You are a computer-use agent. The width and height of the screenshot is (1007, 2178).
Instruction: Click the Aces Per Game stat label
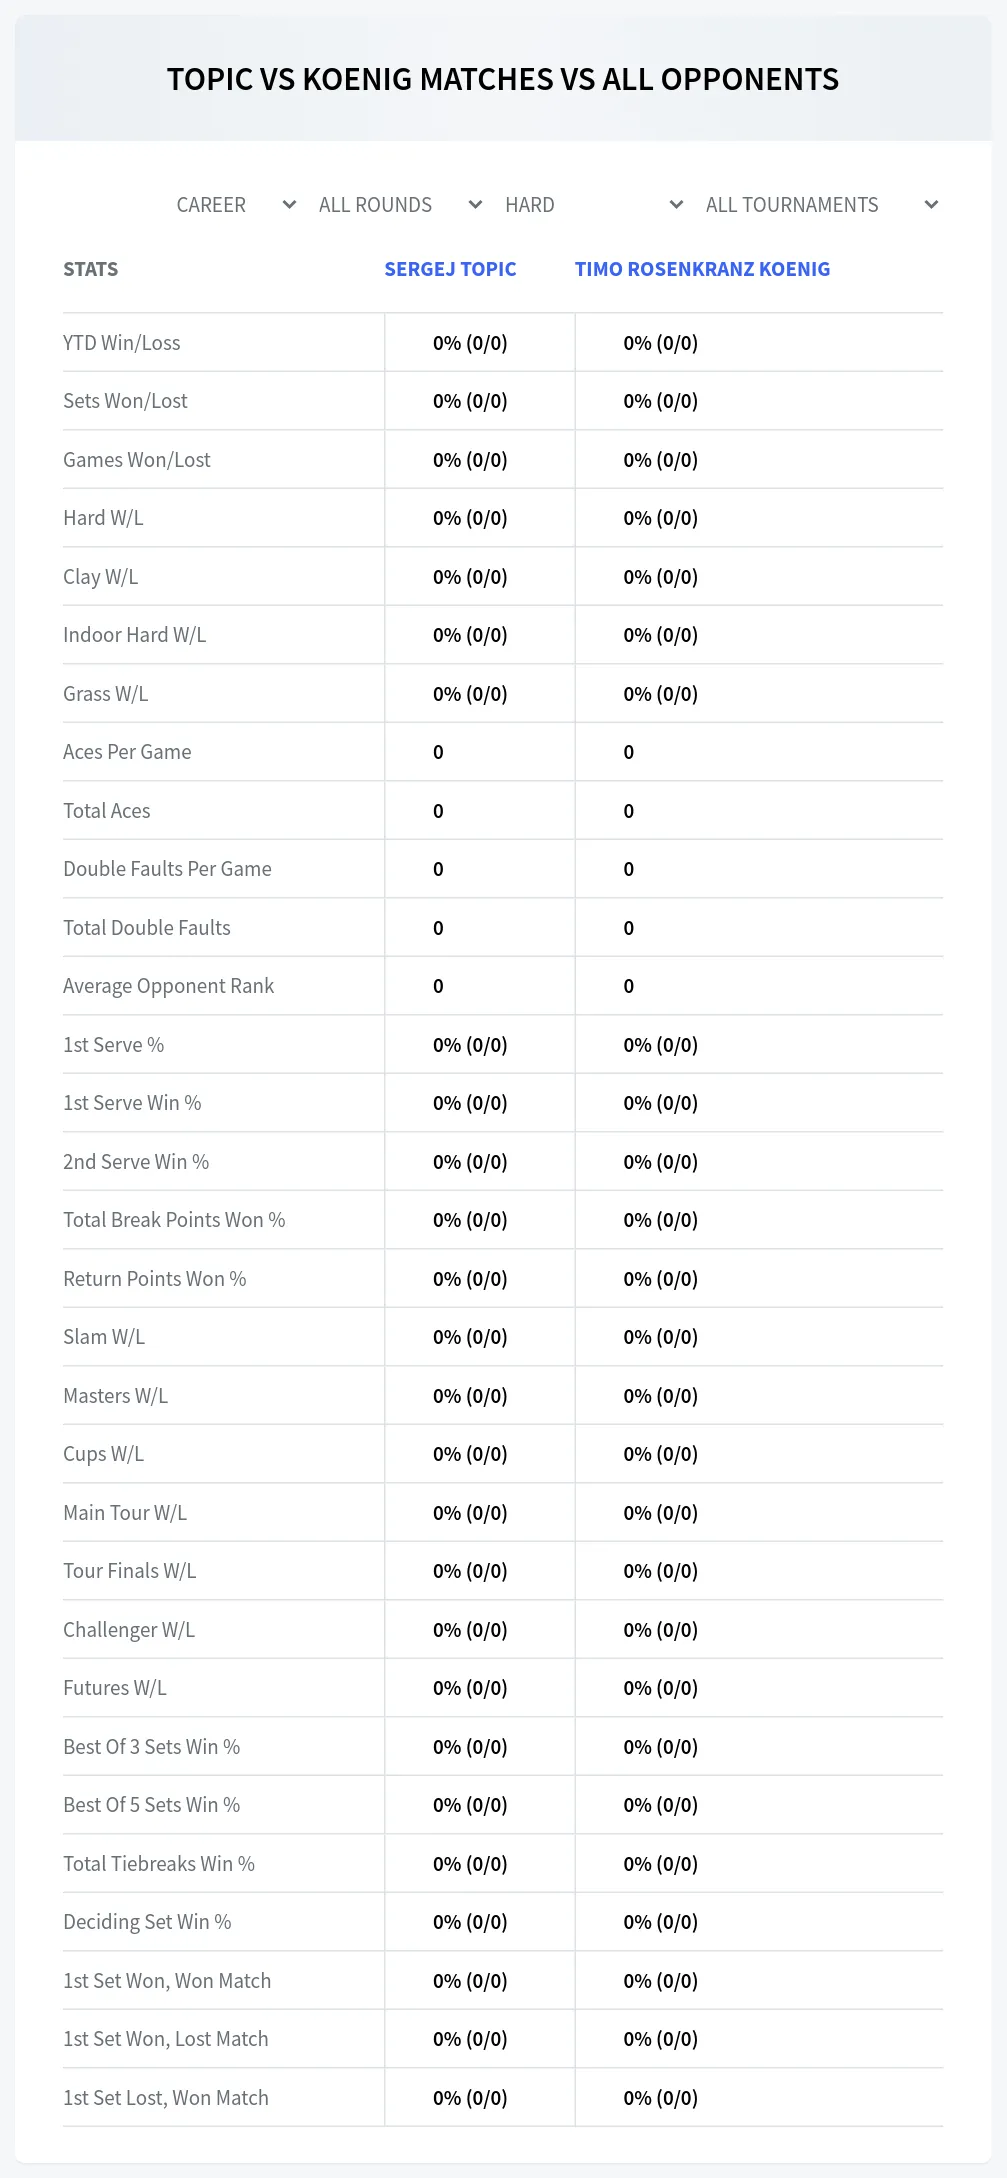pyautogui.click(x=127, y=752)
